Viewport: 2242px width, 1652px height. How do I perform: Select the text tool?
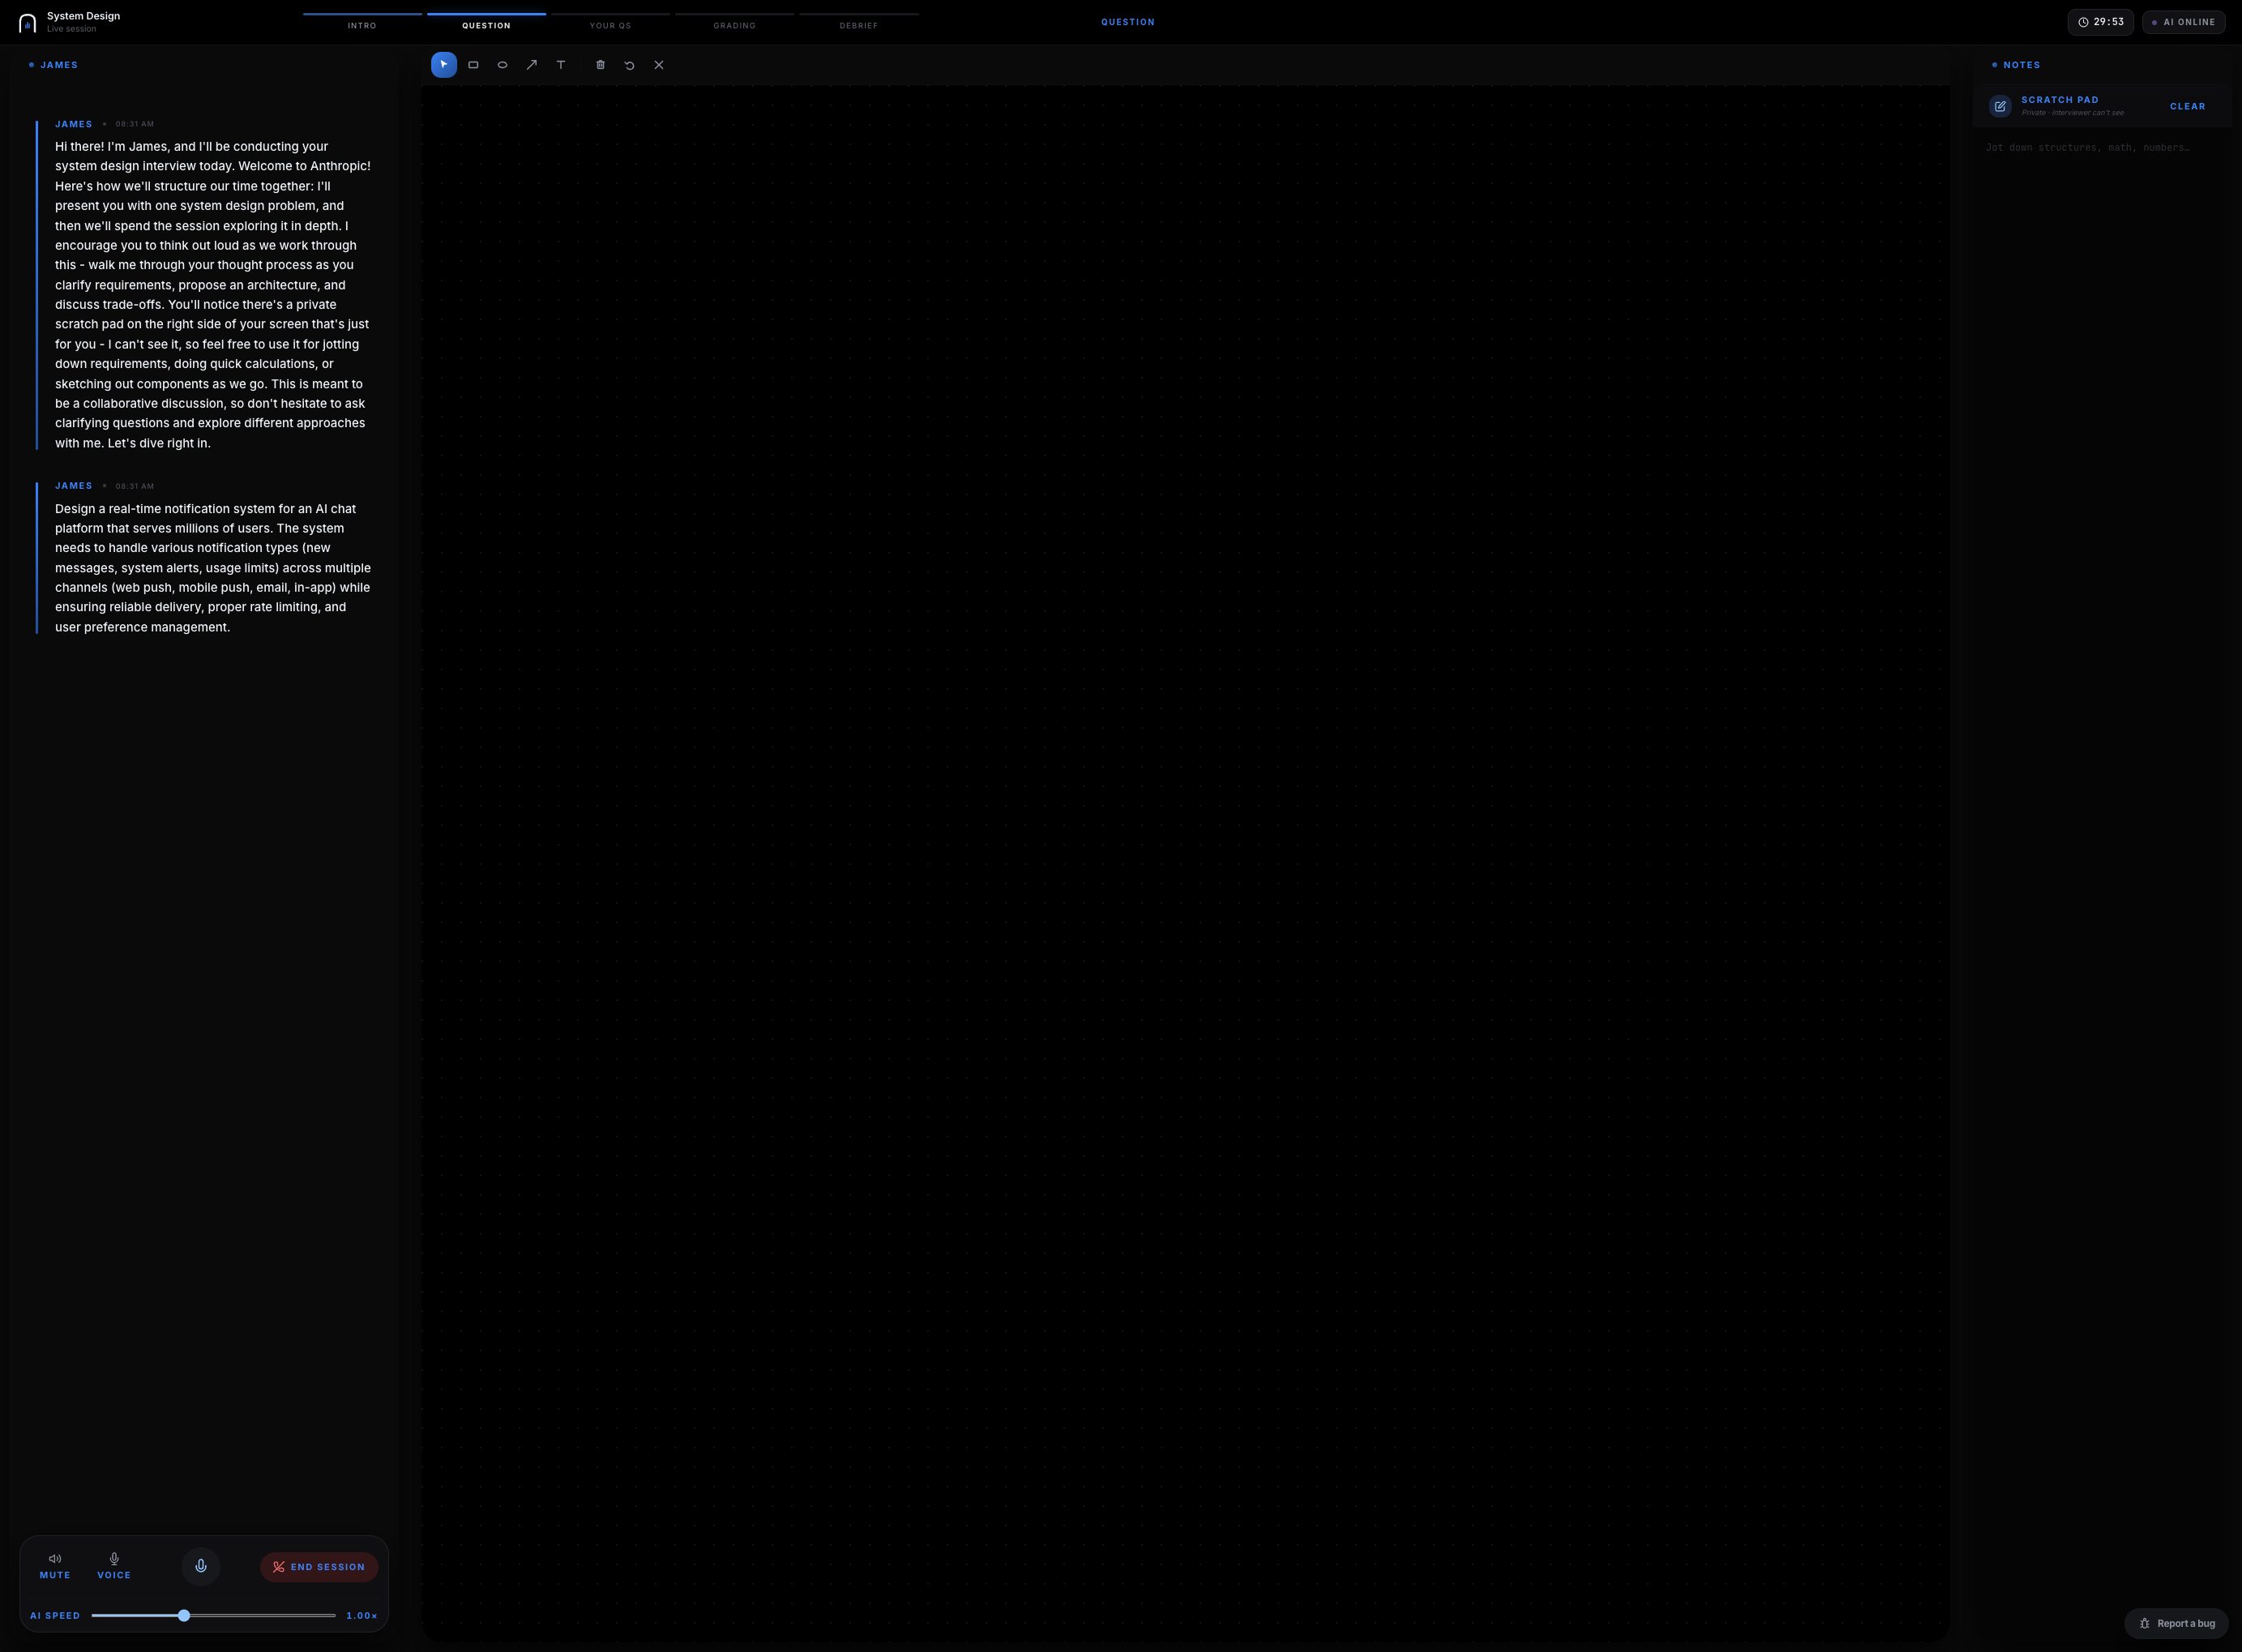click(x=561, y=65)
